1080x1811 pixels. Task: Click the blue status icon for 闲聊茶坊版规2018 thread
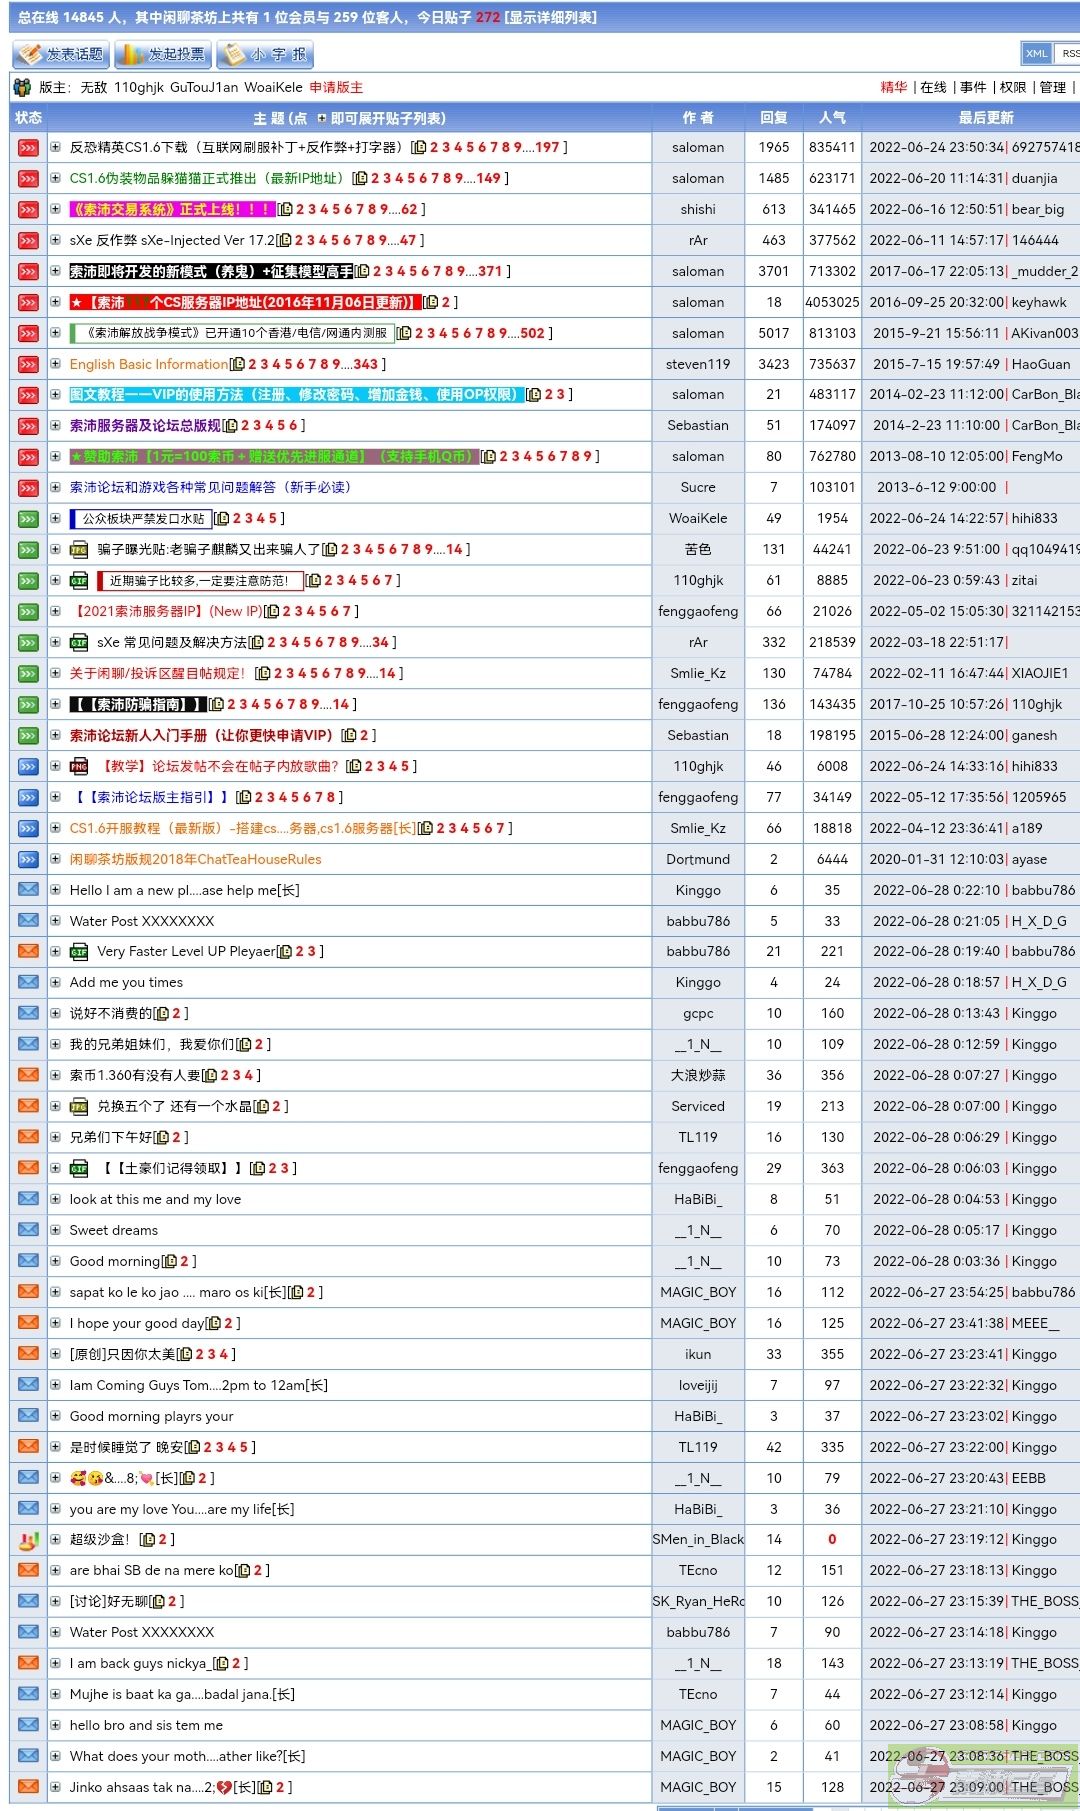point(28,859)
